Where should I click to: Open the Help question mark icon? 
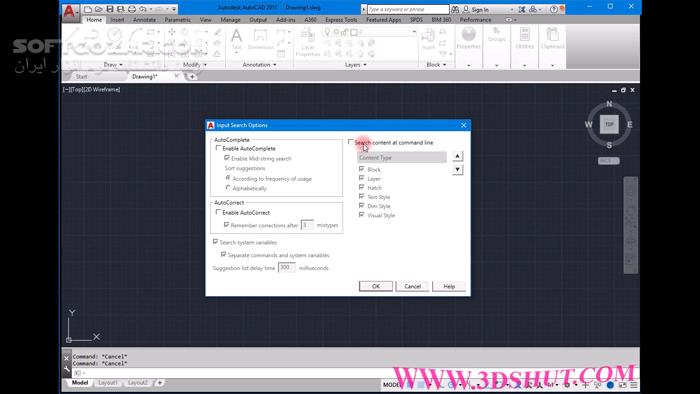554,9
